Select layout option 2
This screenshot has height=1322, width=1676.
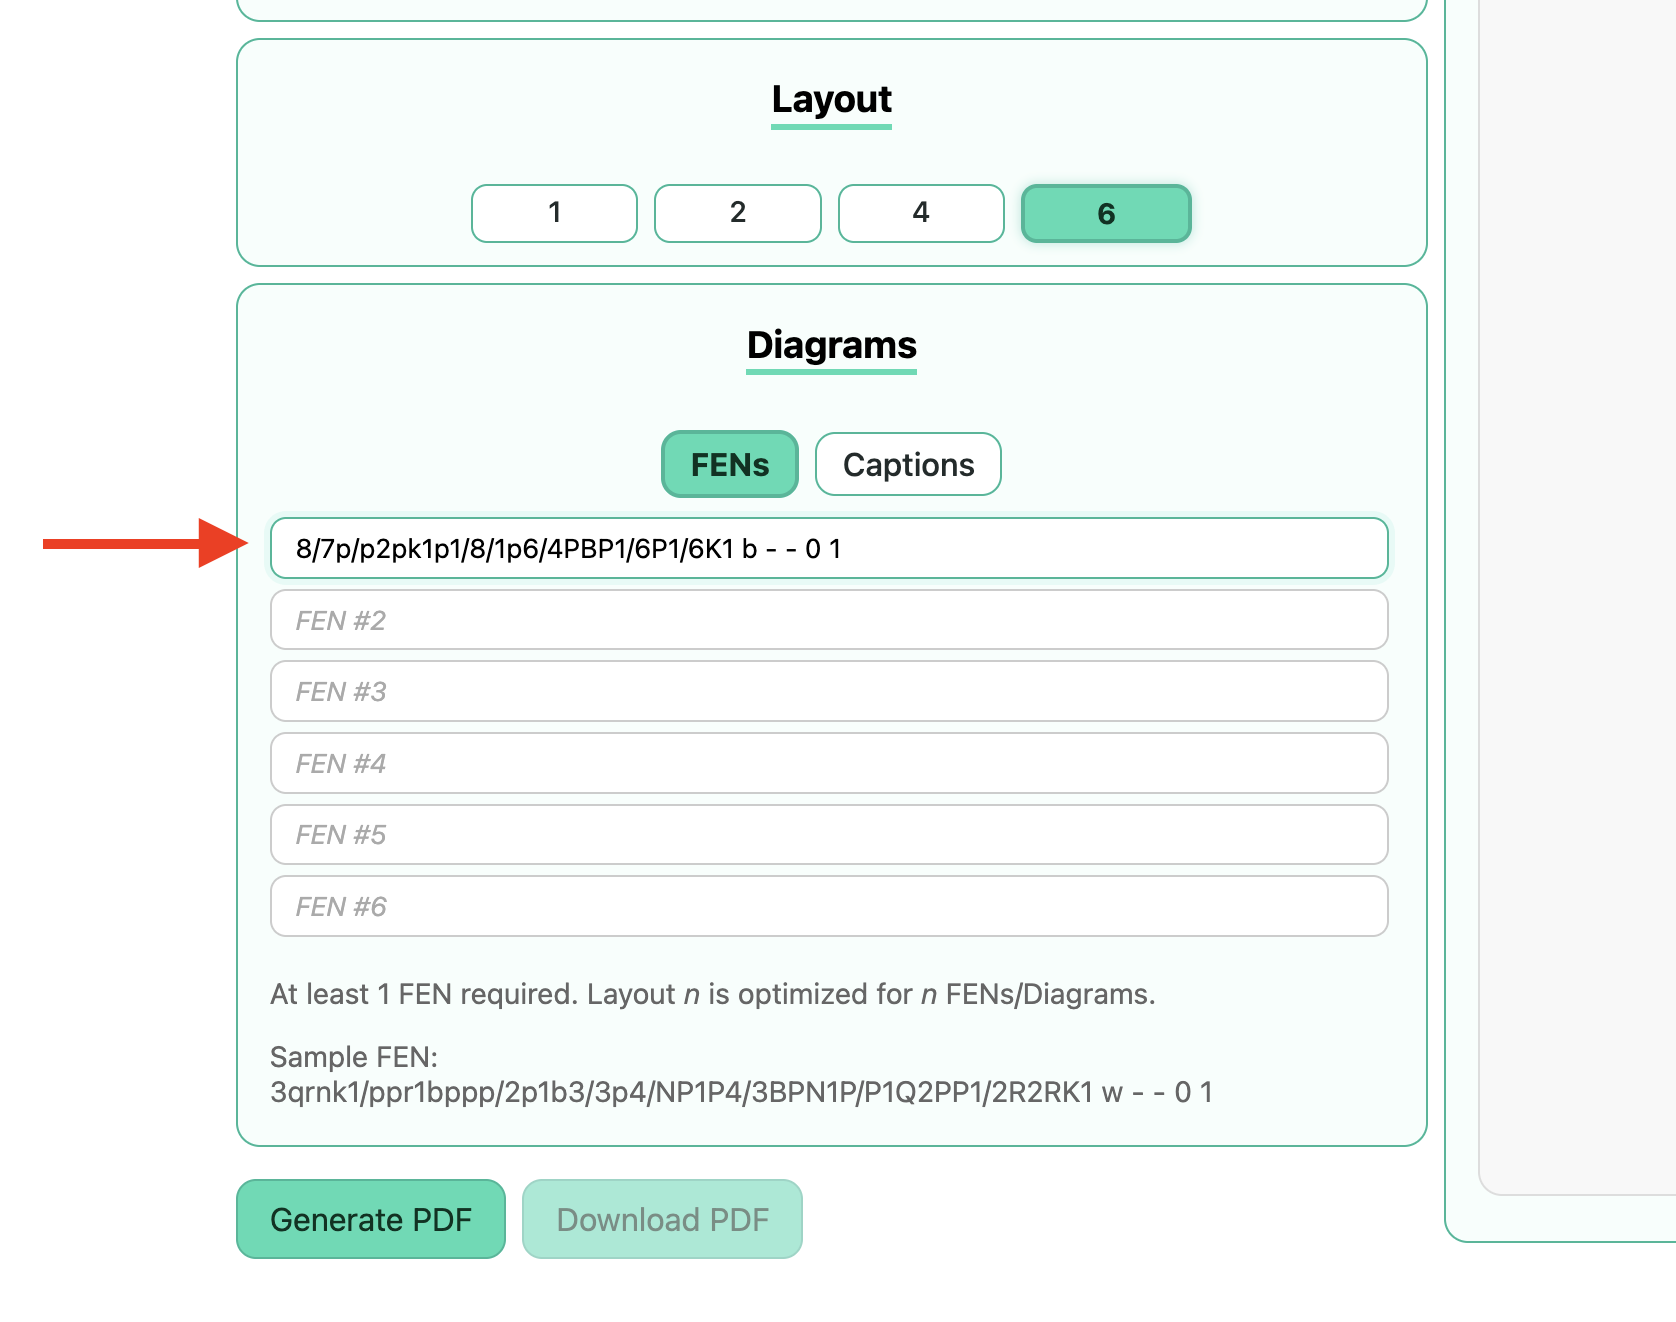pyautogui.click(x=737, y=213)
